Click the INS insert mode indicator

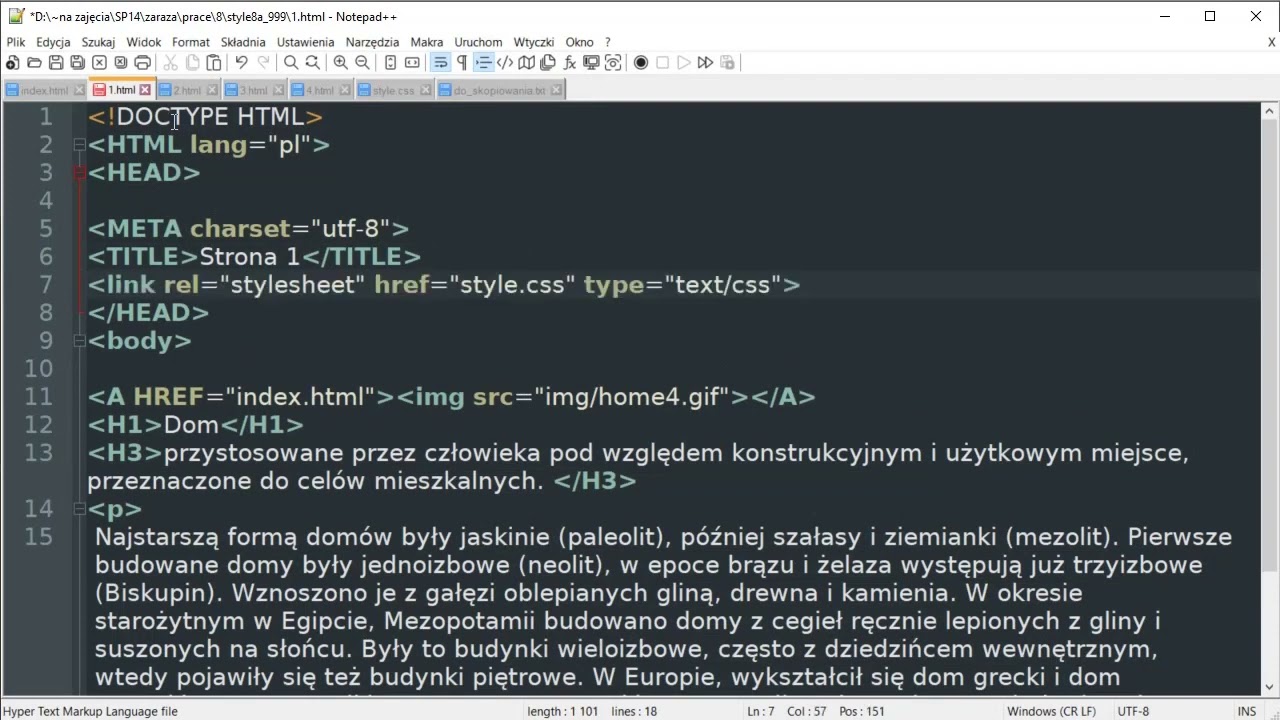pos(1246,711)
